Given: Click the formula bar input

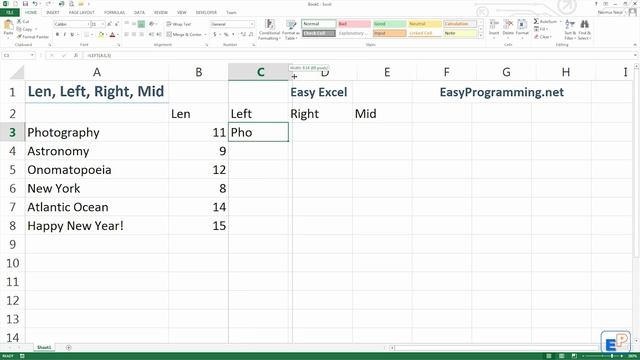Looking at the screenshot, I should point(359,55).
